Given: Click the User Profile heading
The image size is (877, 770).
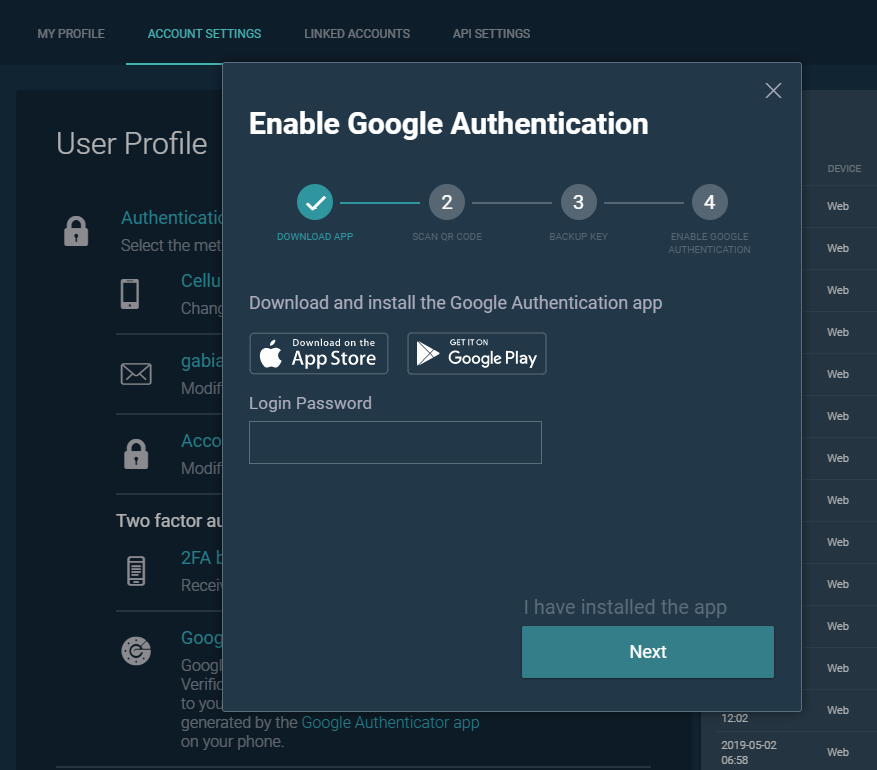Looking at the screenshot, I should [131, 144].
